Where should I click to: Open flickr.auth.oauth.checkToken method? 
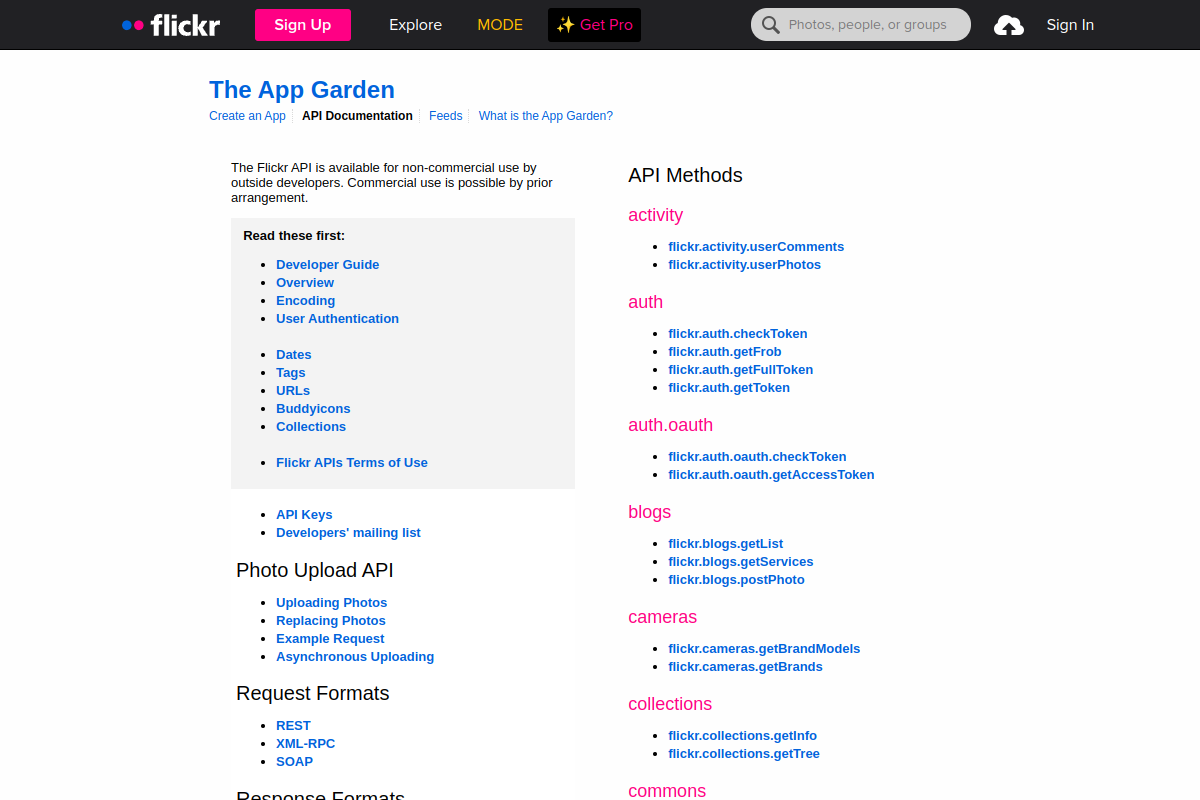click(757, 457)
